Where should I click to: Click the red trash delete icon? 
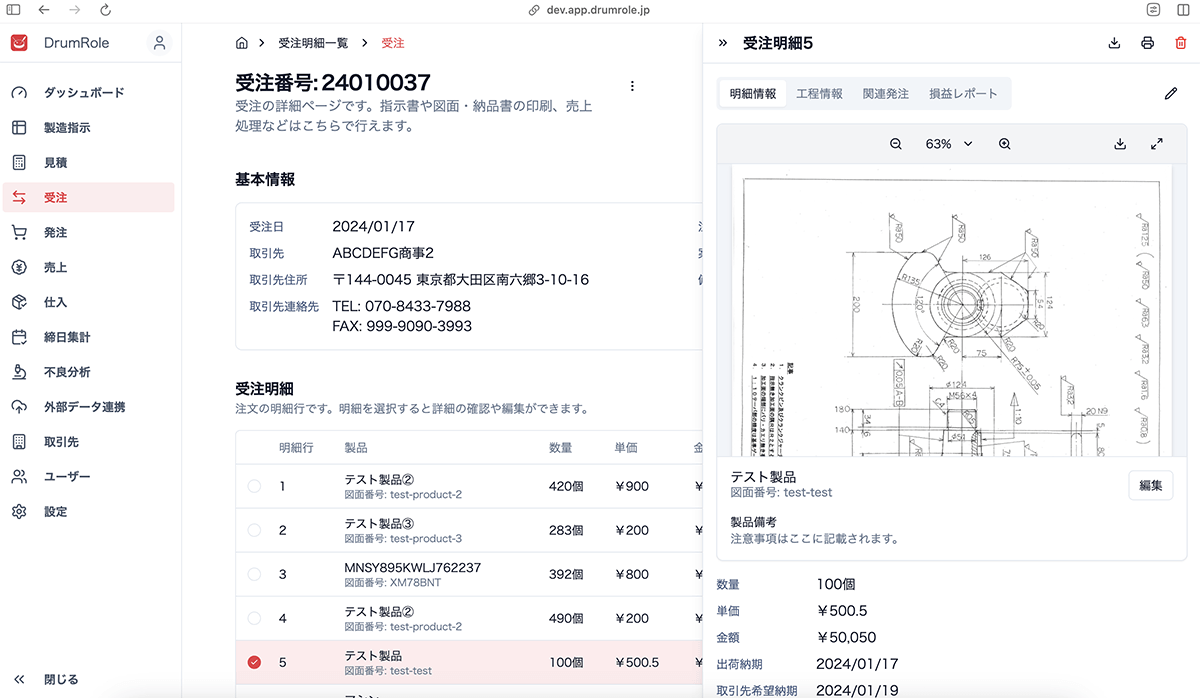1181,43
